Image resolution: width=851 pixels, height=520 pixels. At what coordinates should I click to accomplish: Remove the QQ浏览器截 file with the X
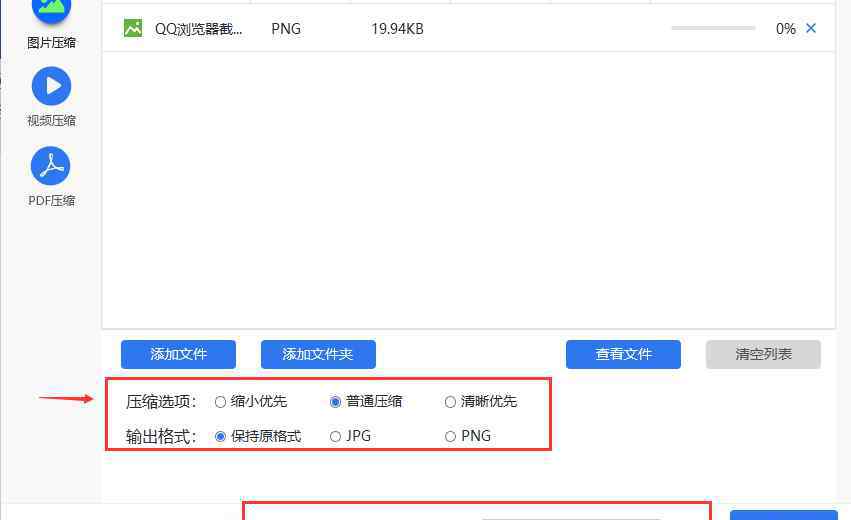(811, 28)
